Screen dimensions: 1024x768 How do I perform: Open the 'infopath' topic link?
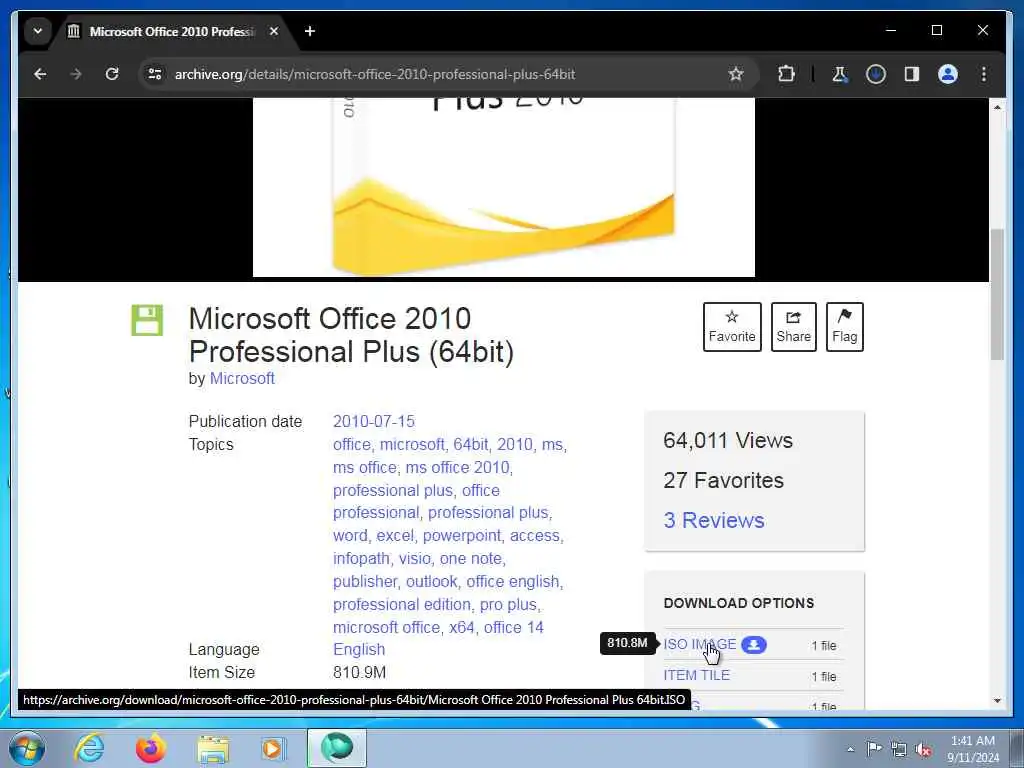coord(361,559)
